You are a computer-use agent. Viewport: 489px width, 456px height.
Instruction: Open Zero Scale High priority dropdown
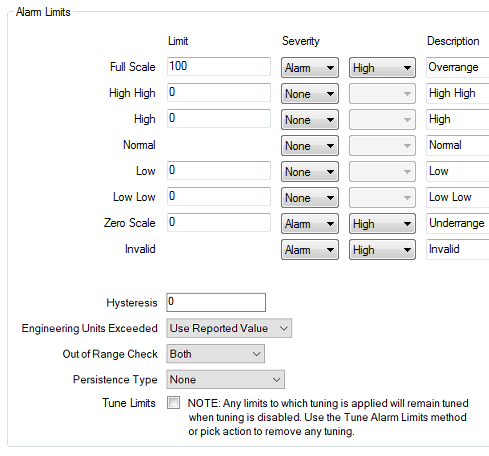point(382,224)
